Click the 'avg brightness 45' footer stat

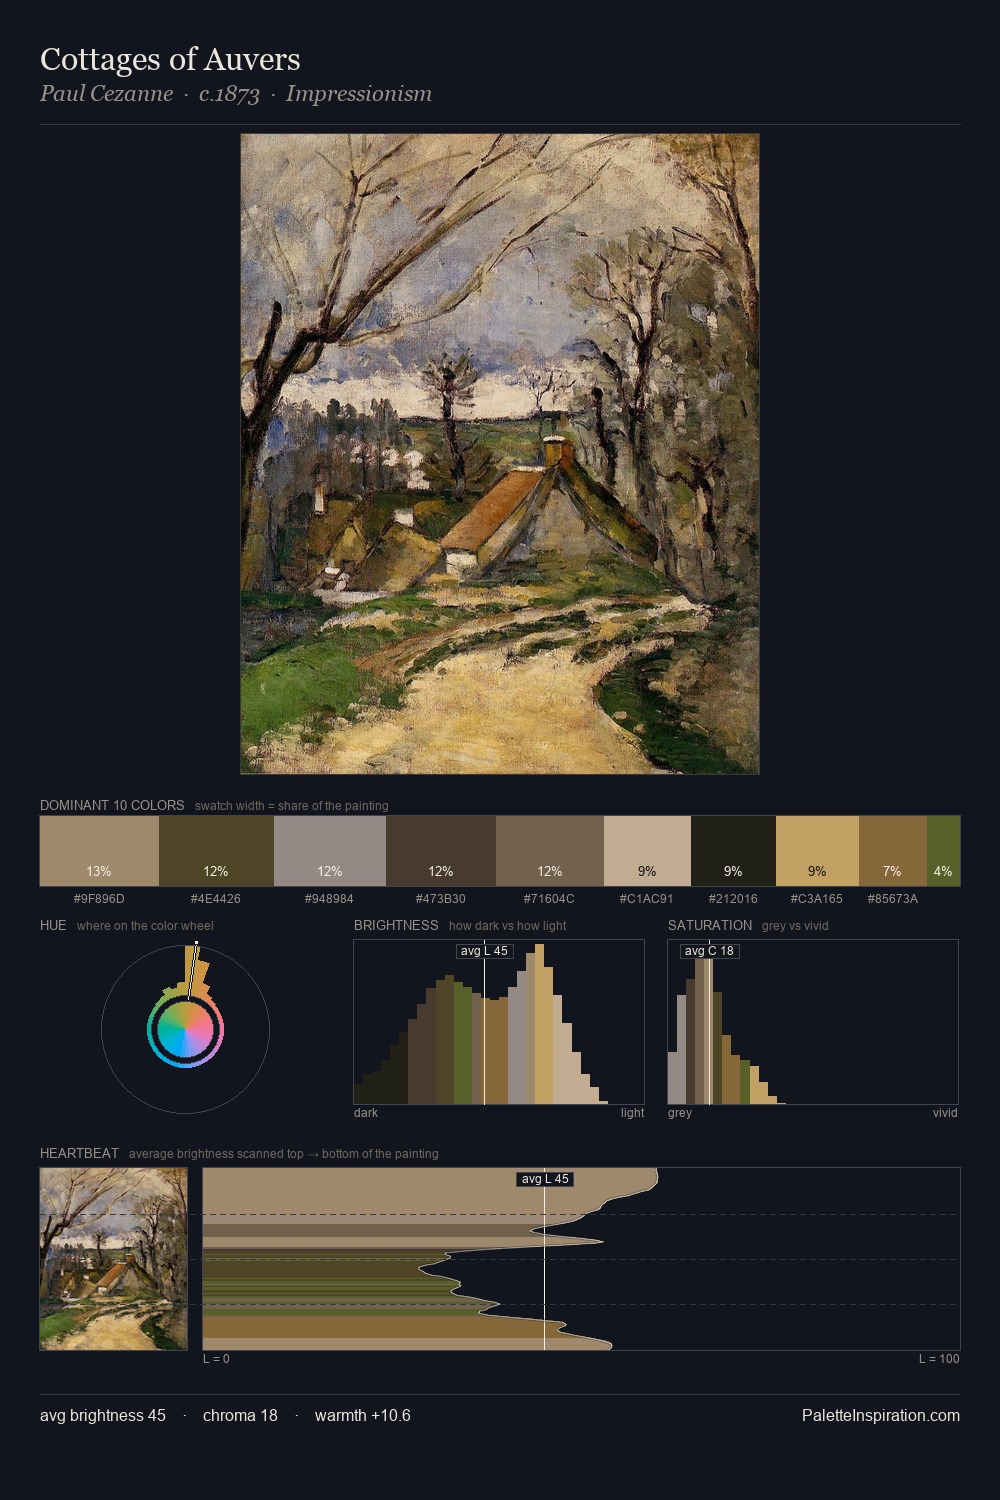point(103,1415)
